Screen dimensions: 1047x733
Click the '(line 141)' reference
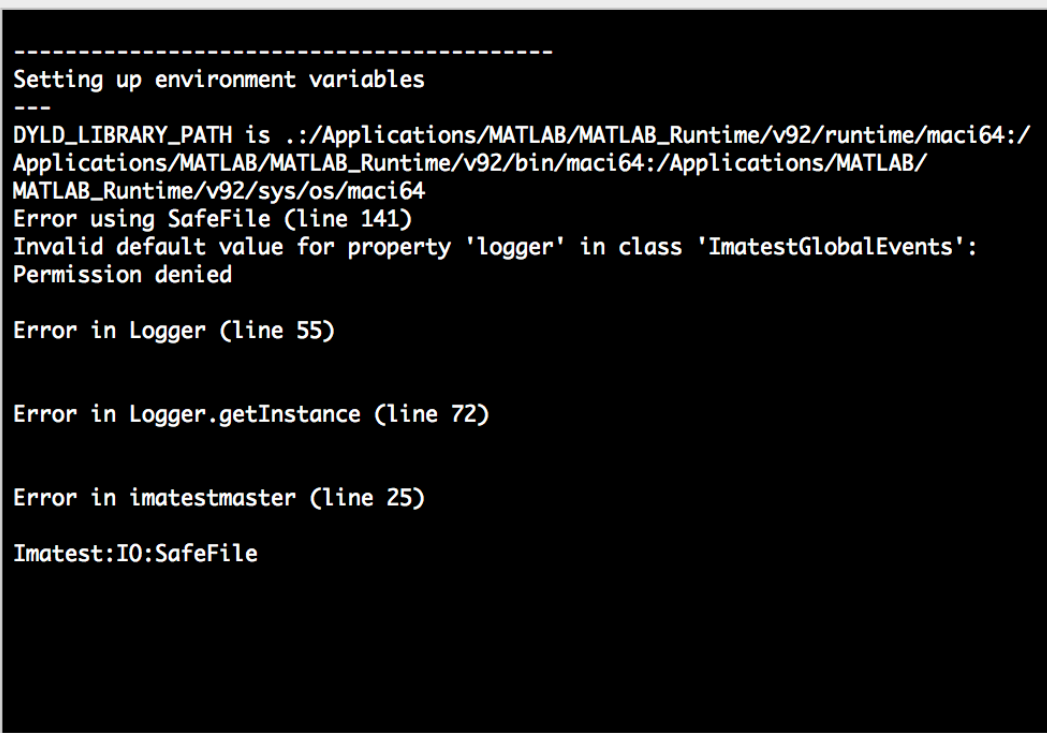pos(347,219)
